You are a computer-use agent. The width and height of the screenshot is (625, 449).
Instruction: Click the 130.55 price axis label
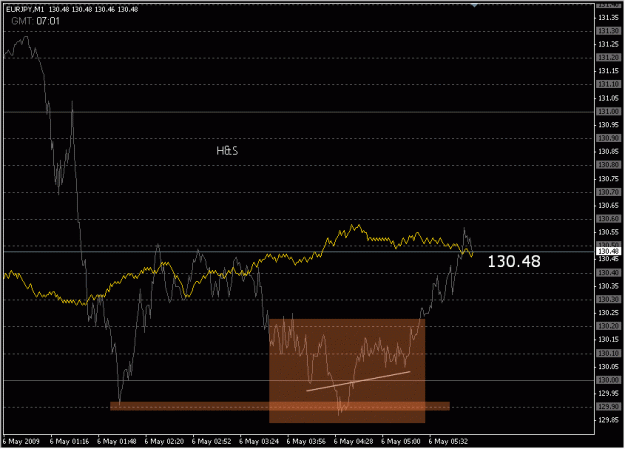pyautogui.click(x=608, y=232)
